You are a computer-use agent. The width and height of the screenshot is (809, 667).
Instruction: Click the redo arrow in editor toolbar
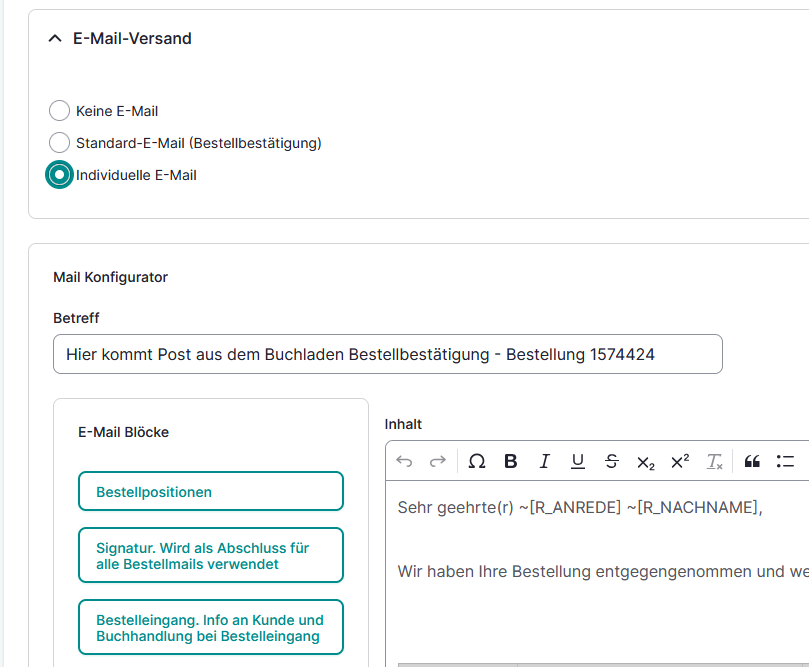pyautogui.click(x=437, y=461)
